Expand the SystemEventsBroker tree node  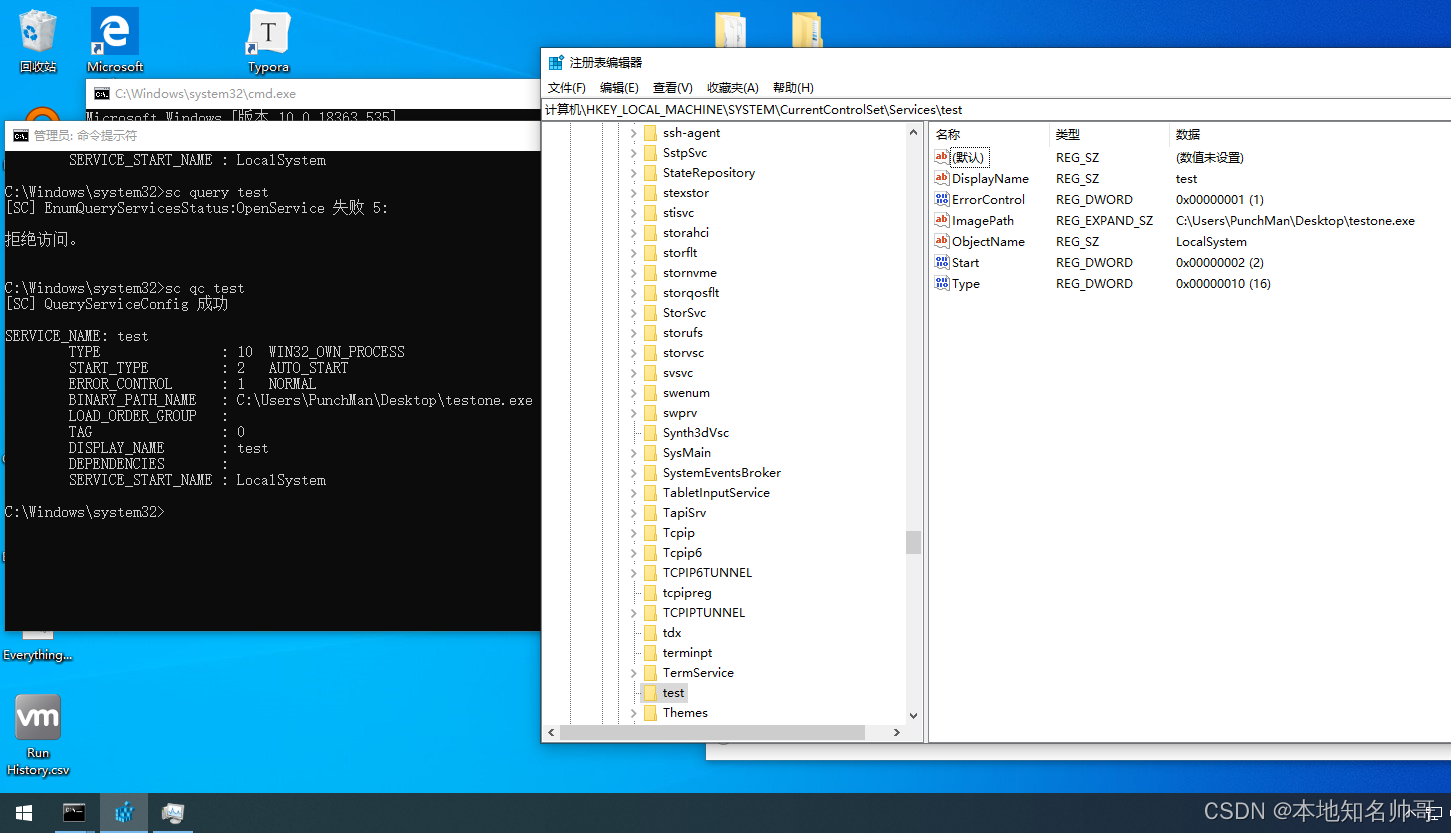(633, 473)
